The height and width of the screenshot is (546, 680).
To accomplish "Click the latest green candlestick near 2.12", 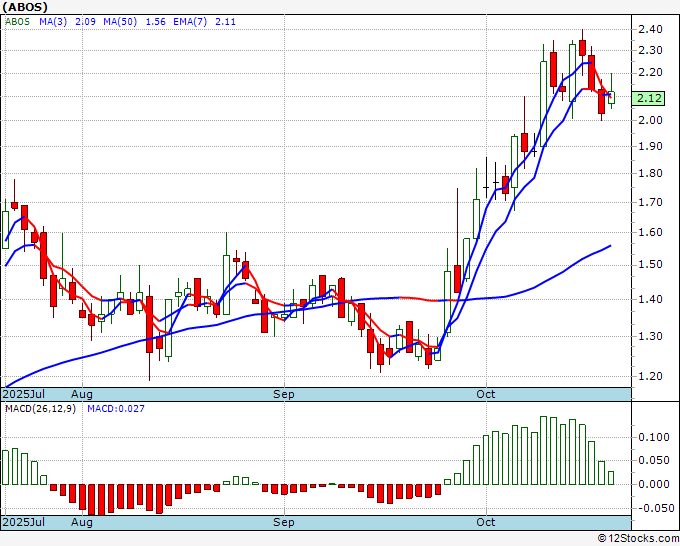I will [611, 98].
